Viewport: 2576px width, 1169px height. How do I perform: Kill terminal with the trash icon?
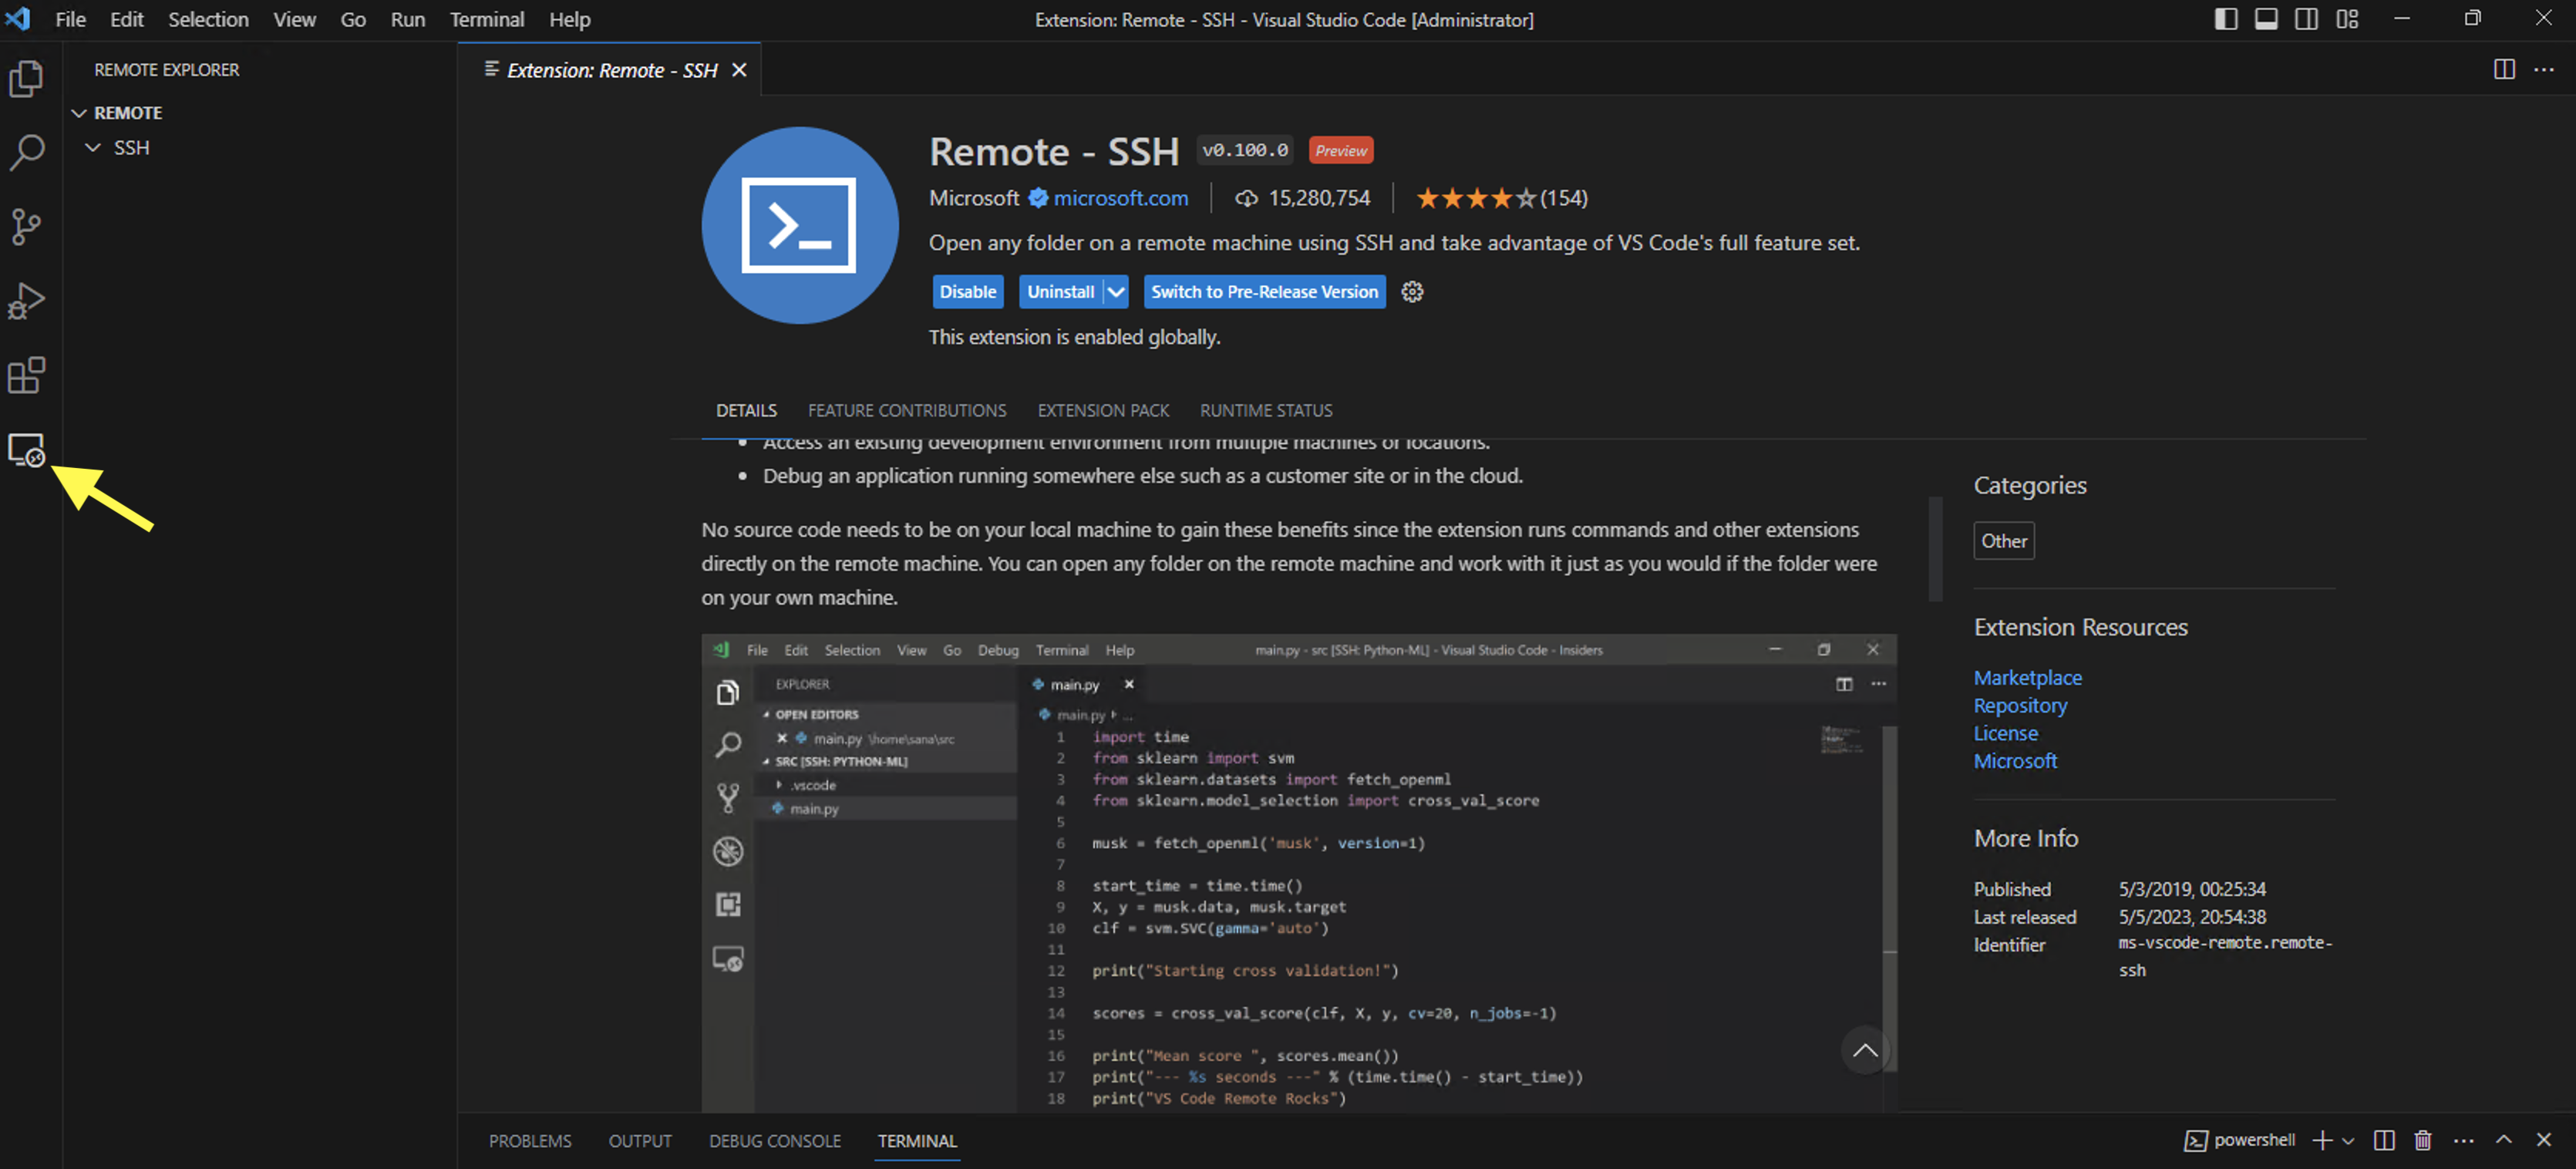(x=2422, y=1140)
